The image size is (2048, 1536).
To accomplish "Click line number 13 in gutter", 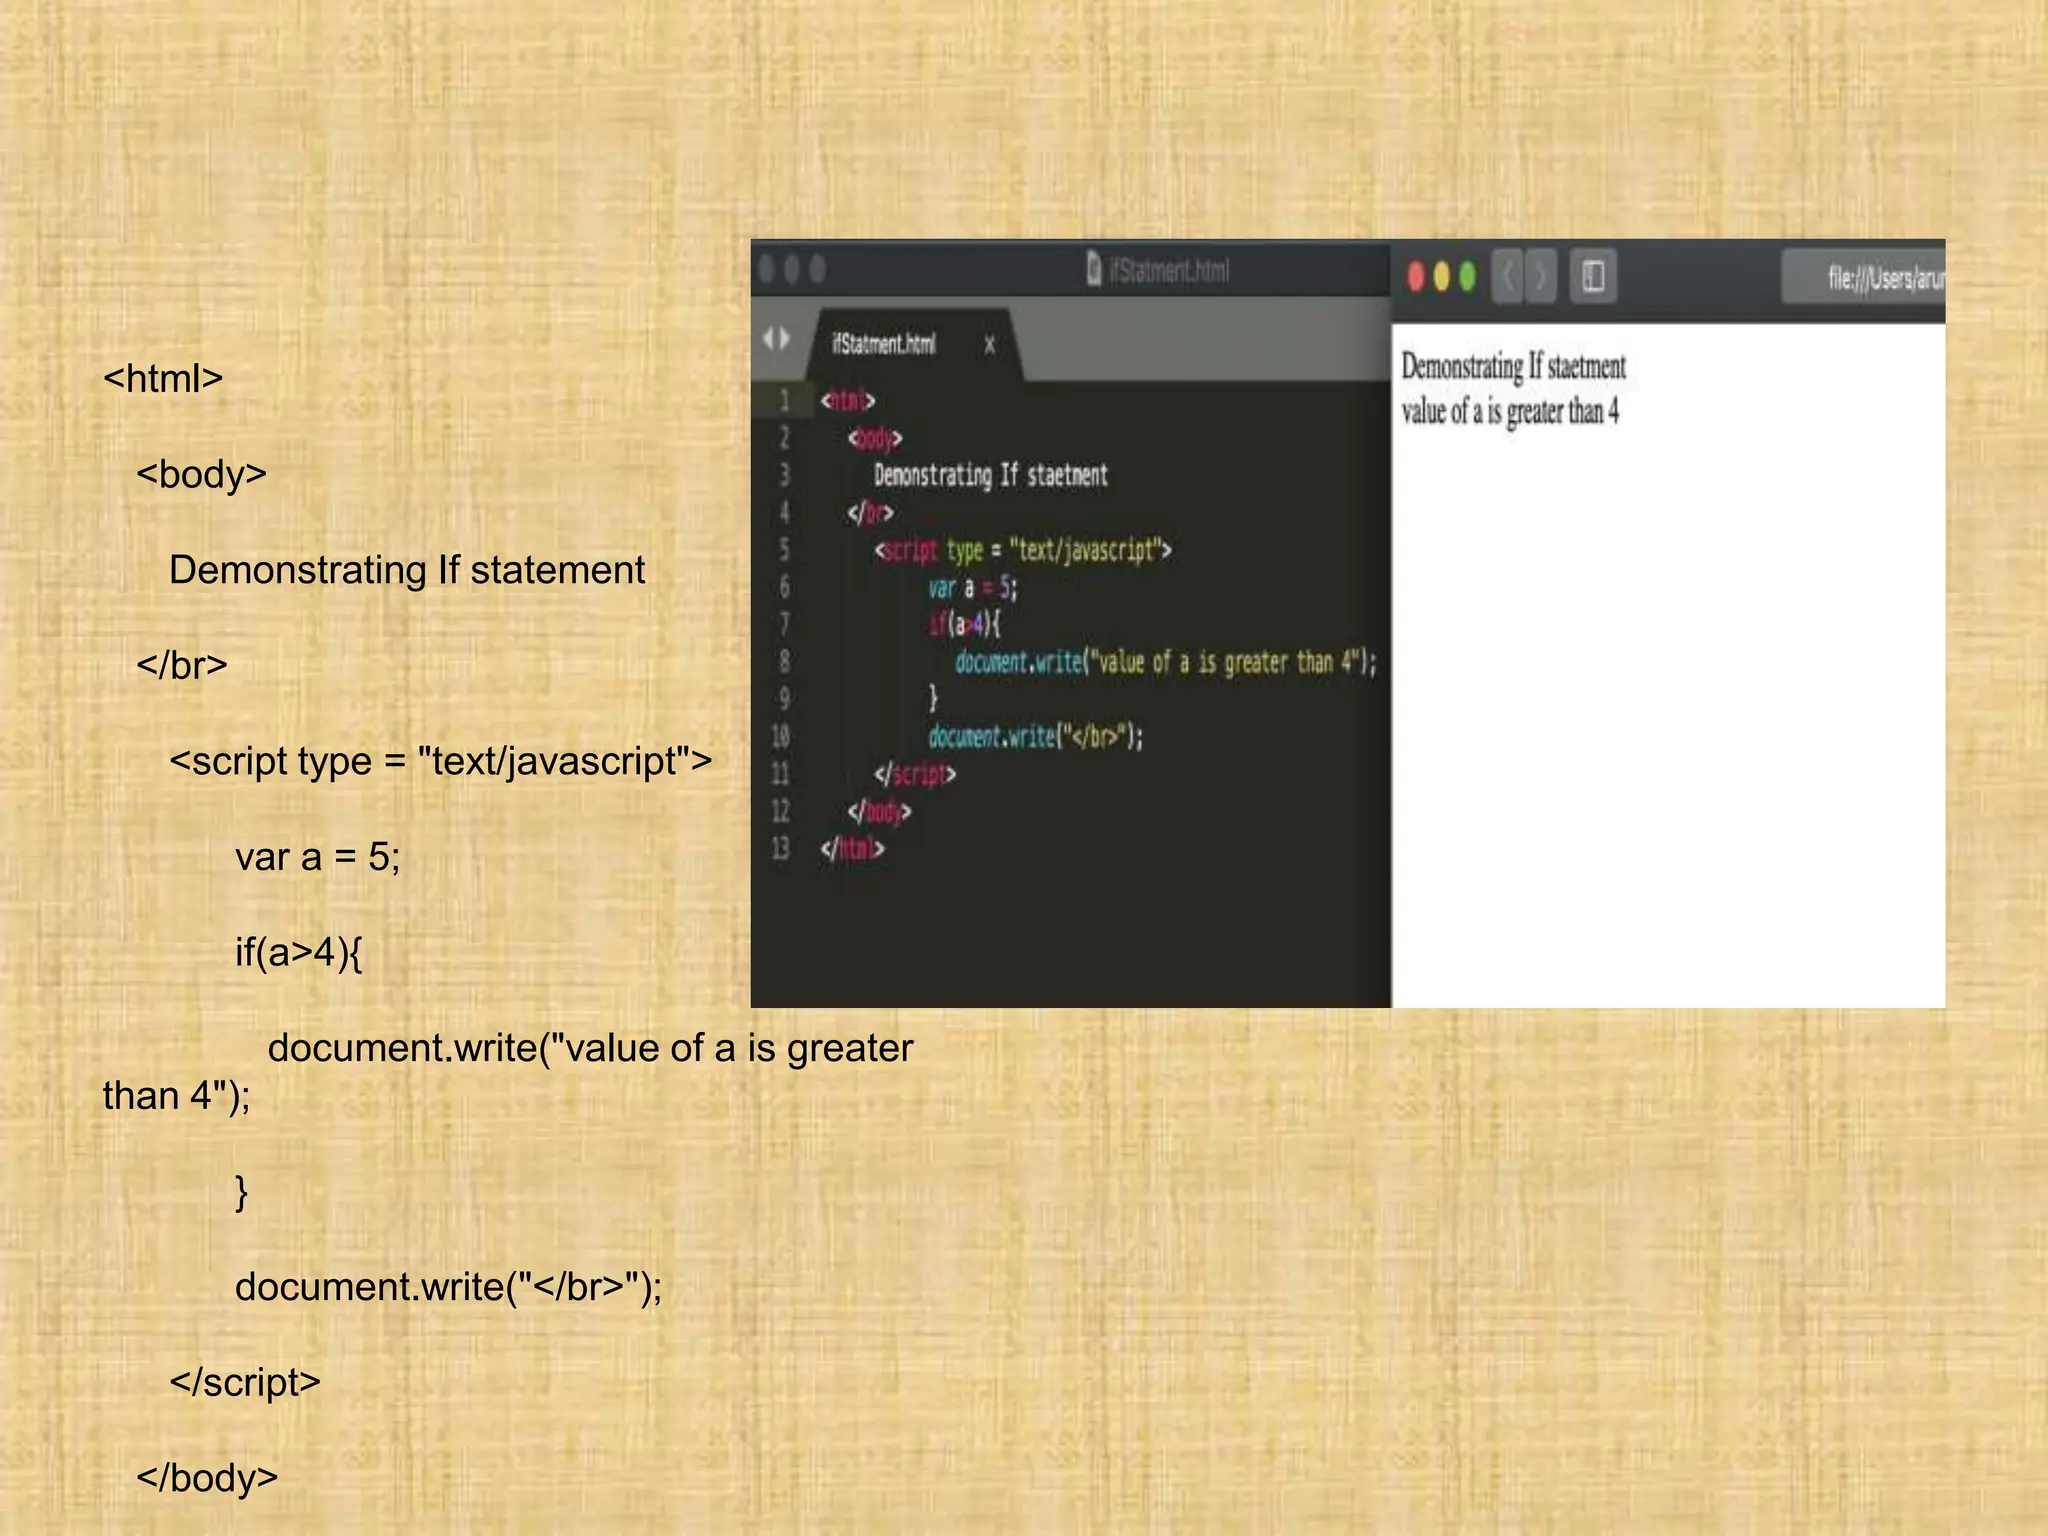I will click(x=781, y=849).
